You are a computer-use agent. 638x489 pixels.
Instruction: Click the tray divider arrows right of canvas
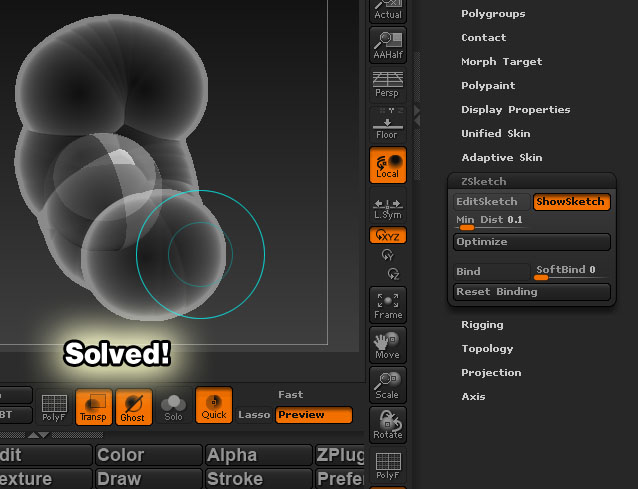tap(417, 116)
